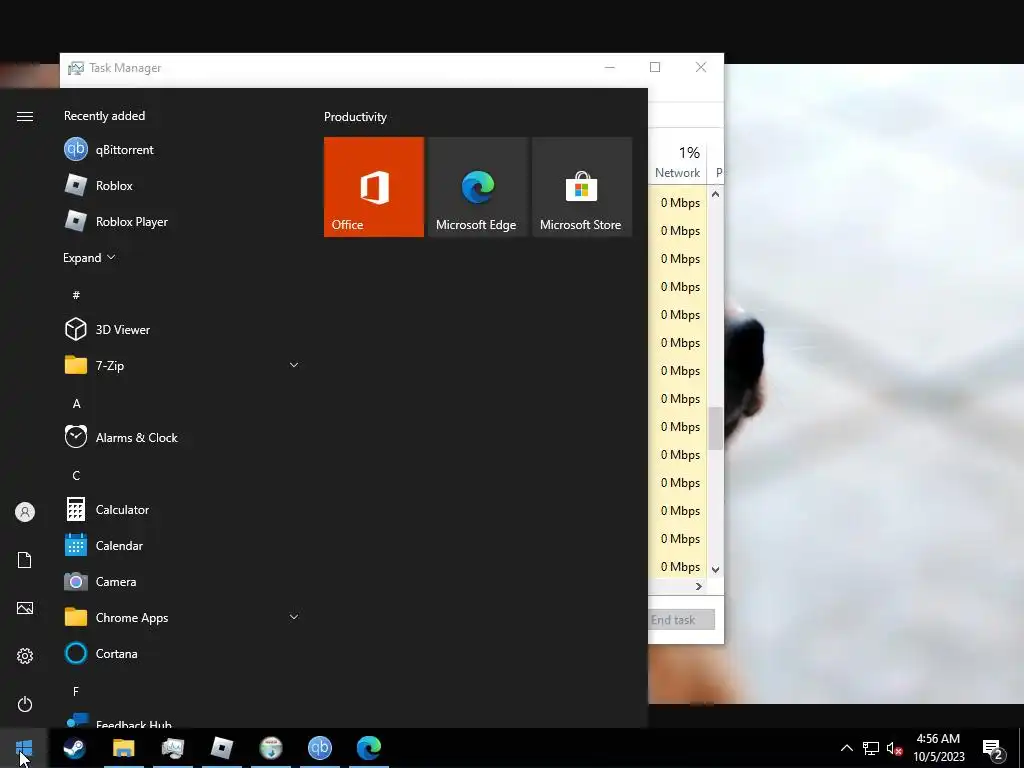The width and height of the screenshot is (1024, 768).
Task: Launch Calculator from the app list
Action: click(183, 509)
